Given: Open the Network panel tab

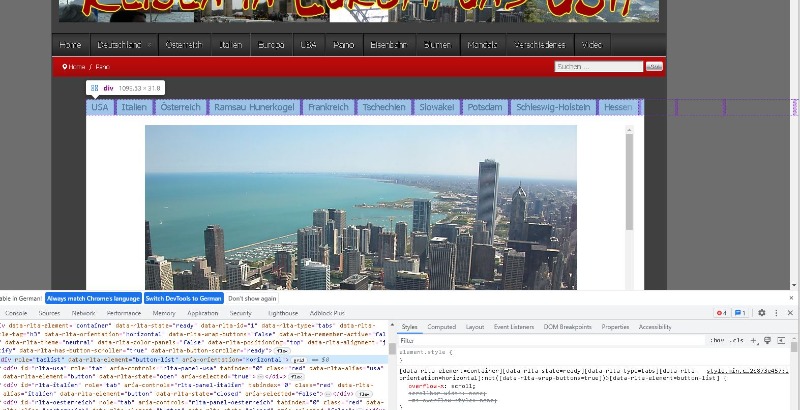Looking at the screenshot, I should point(83,313).
